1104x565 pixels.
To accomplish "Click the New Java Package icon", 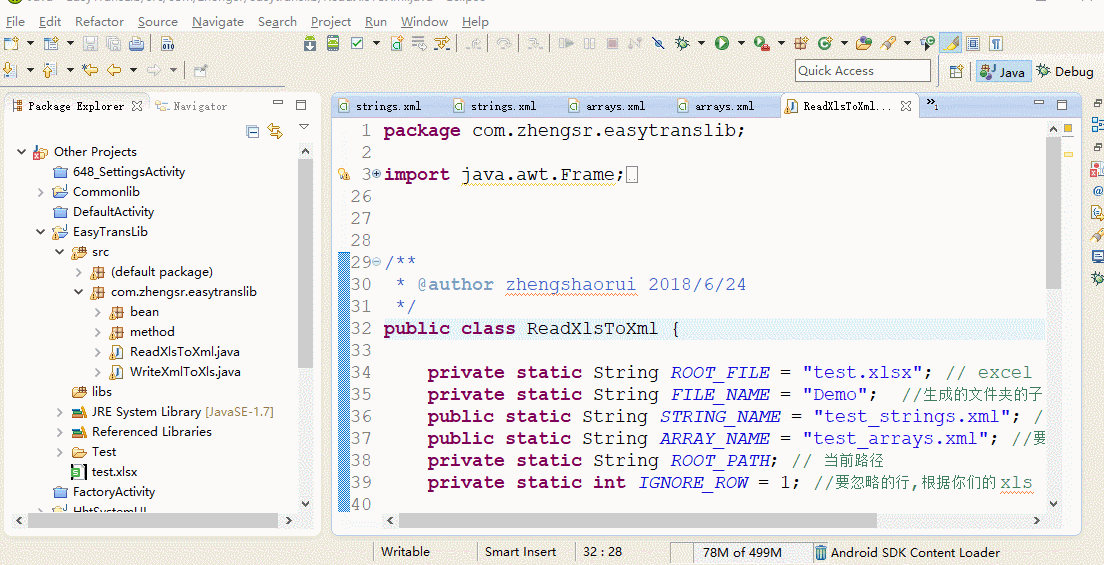I will tap(801, 44).
